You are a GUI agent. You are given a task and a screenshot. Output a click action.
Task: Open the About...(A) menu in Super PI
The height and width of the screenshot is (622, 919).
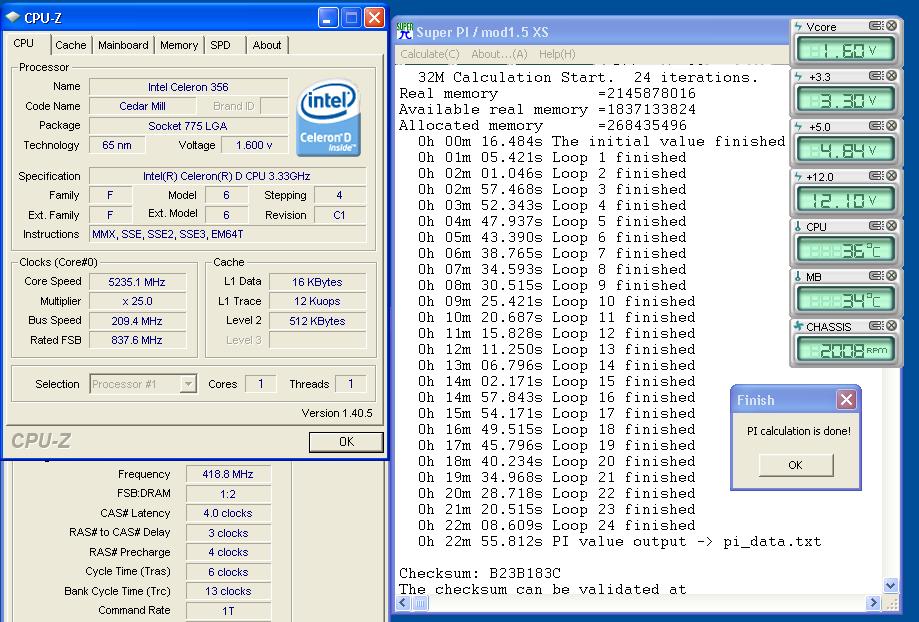[x=499, y=54]
